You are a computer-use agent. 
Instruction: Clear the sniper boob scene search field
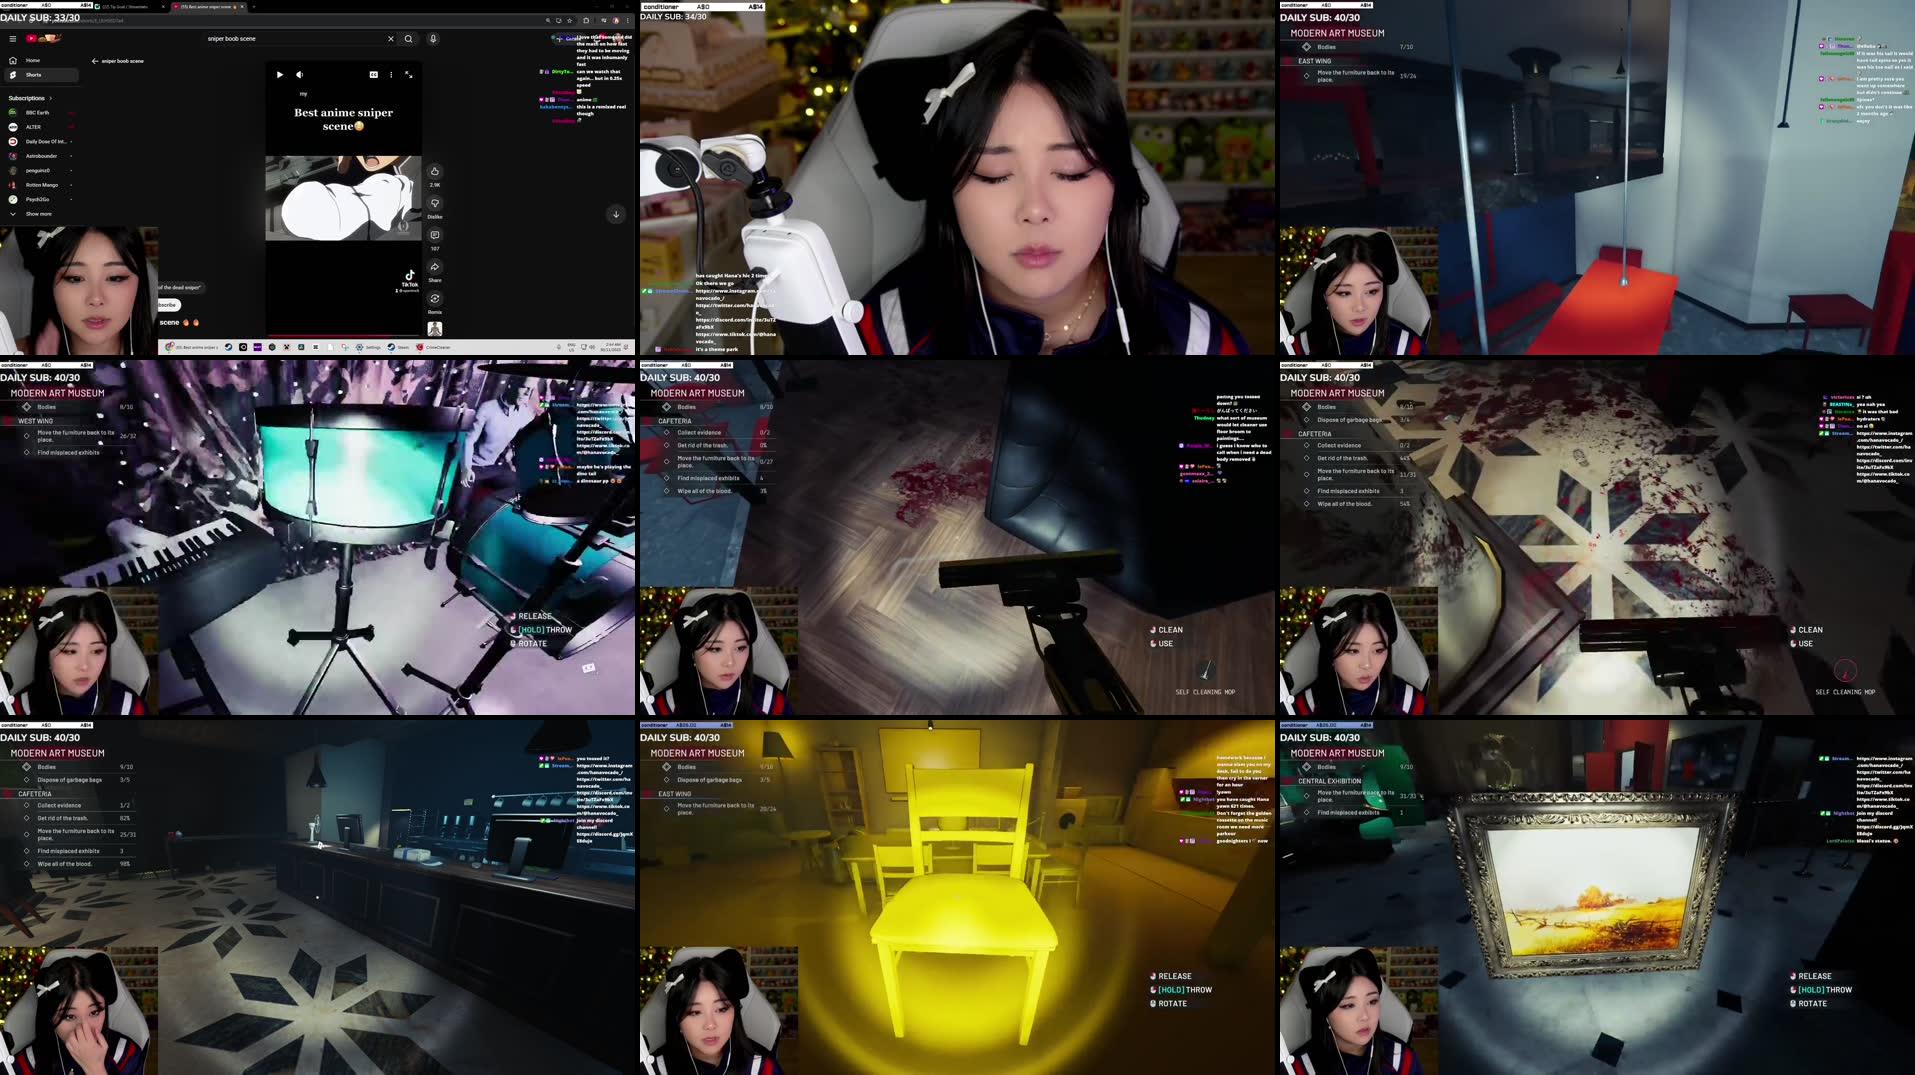pyautogui.click(x=391, y=39)
